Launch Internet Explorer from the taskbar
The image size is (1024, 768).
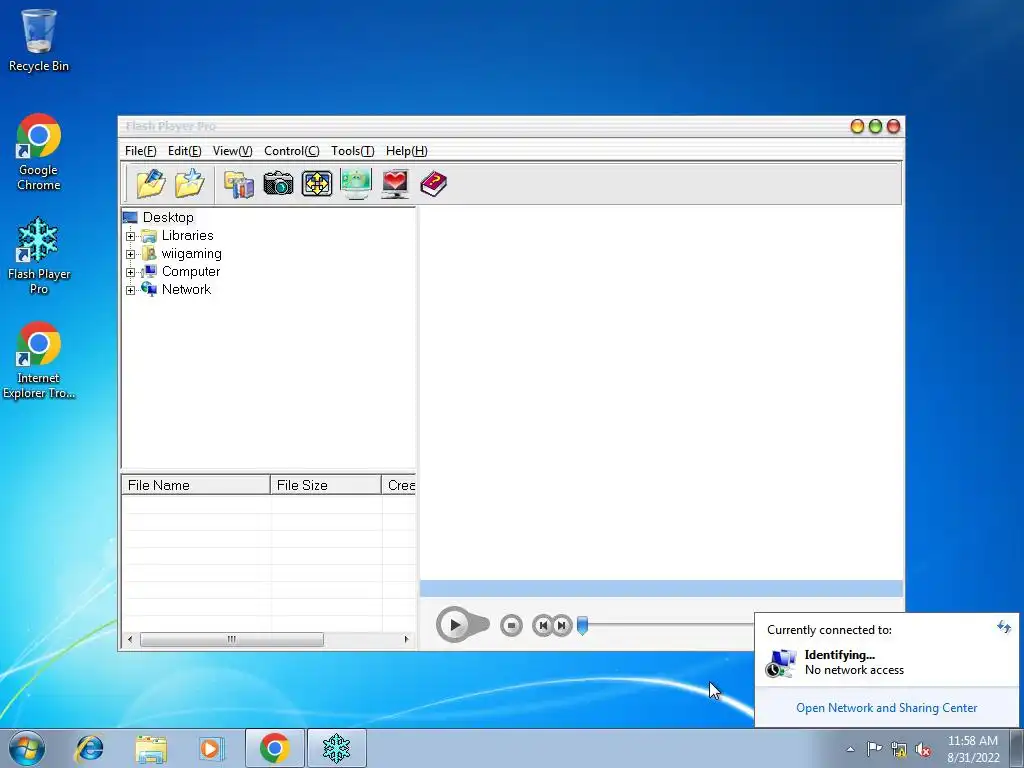[x=89, y=748]
